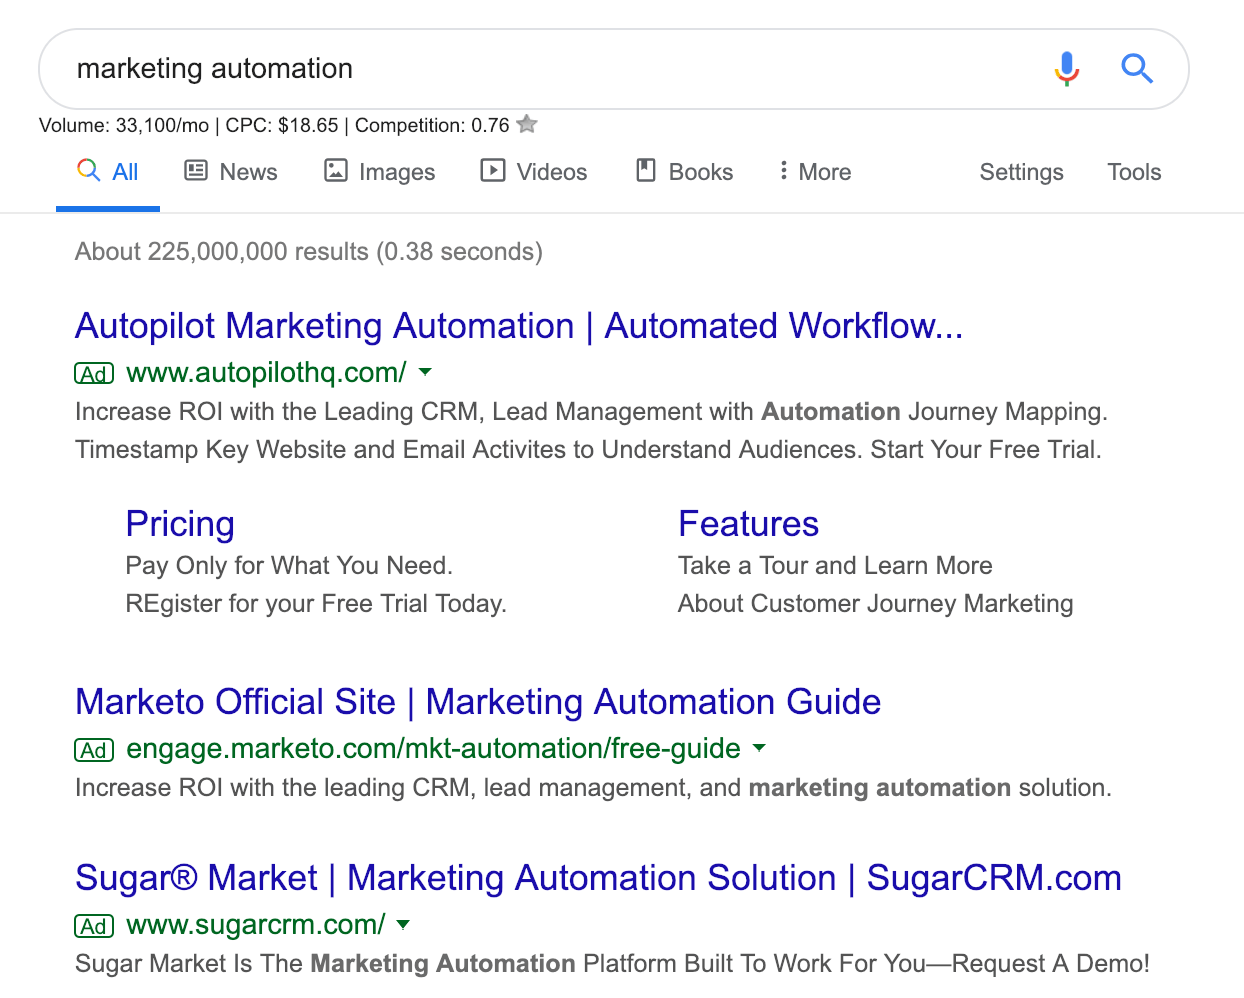
Task: Open the search Settings menu
Action: pos(1021,172)
